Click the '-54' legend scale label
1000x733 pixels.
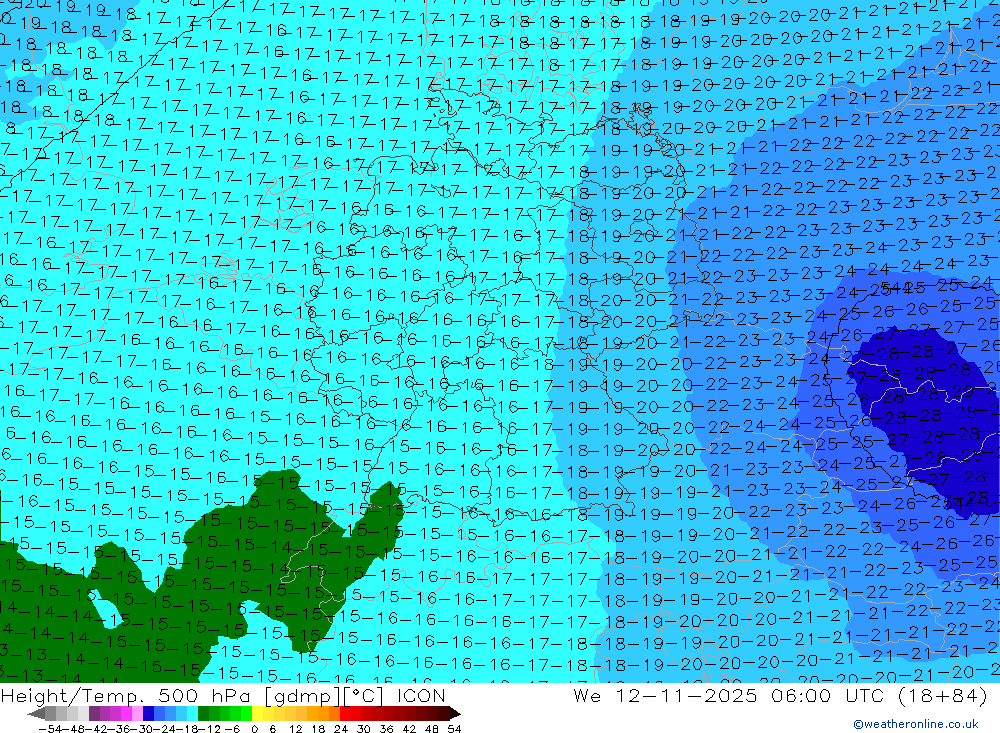[50, 729]
